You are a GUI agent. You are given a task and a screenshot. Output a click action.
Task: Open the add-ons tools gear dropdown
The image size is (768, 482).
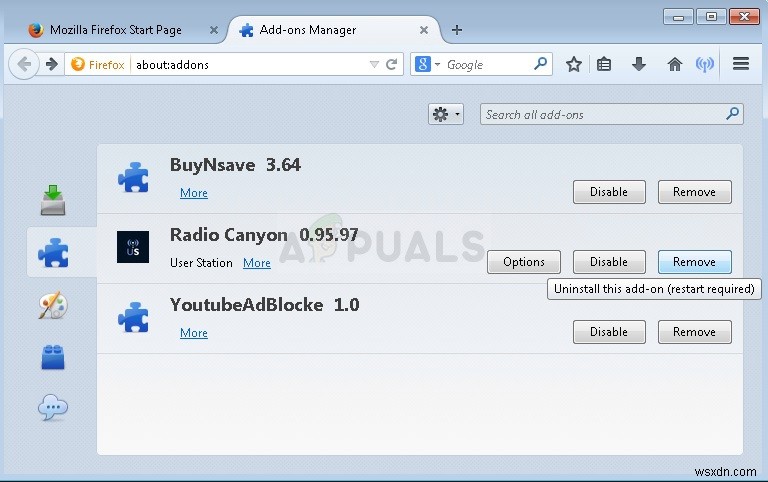(446, 115)
